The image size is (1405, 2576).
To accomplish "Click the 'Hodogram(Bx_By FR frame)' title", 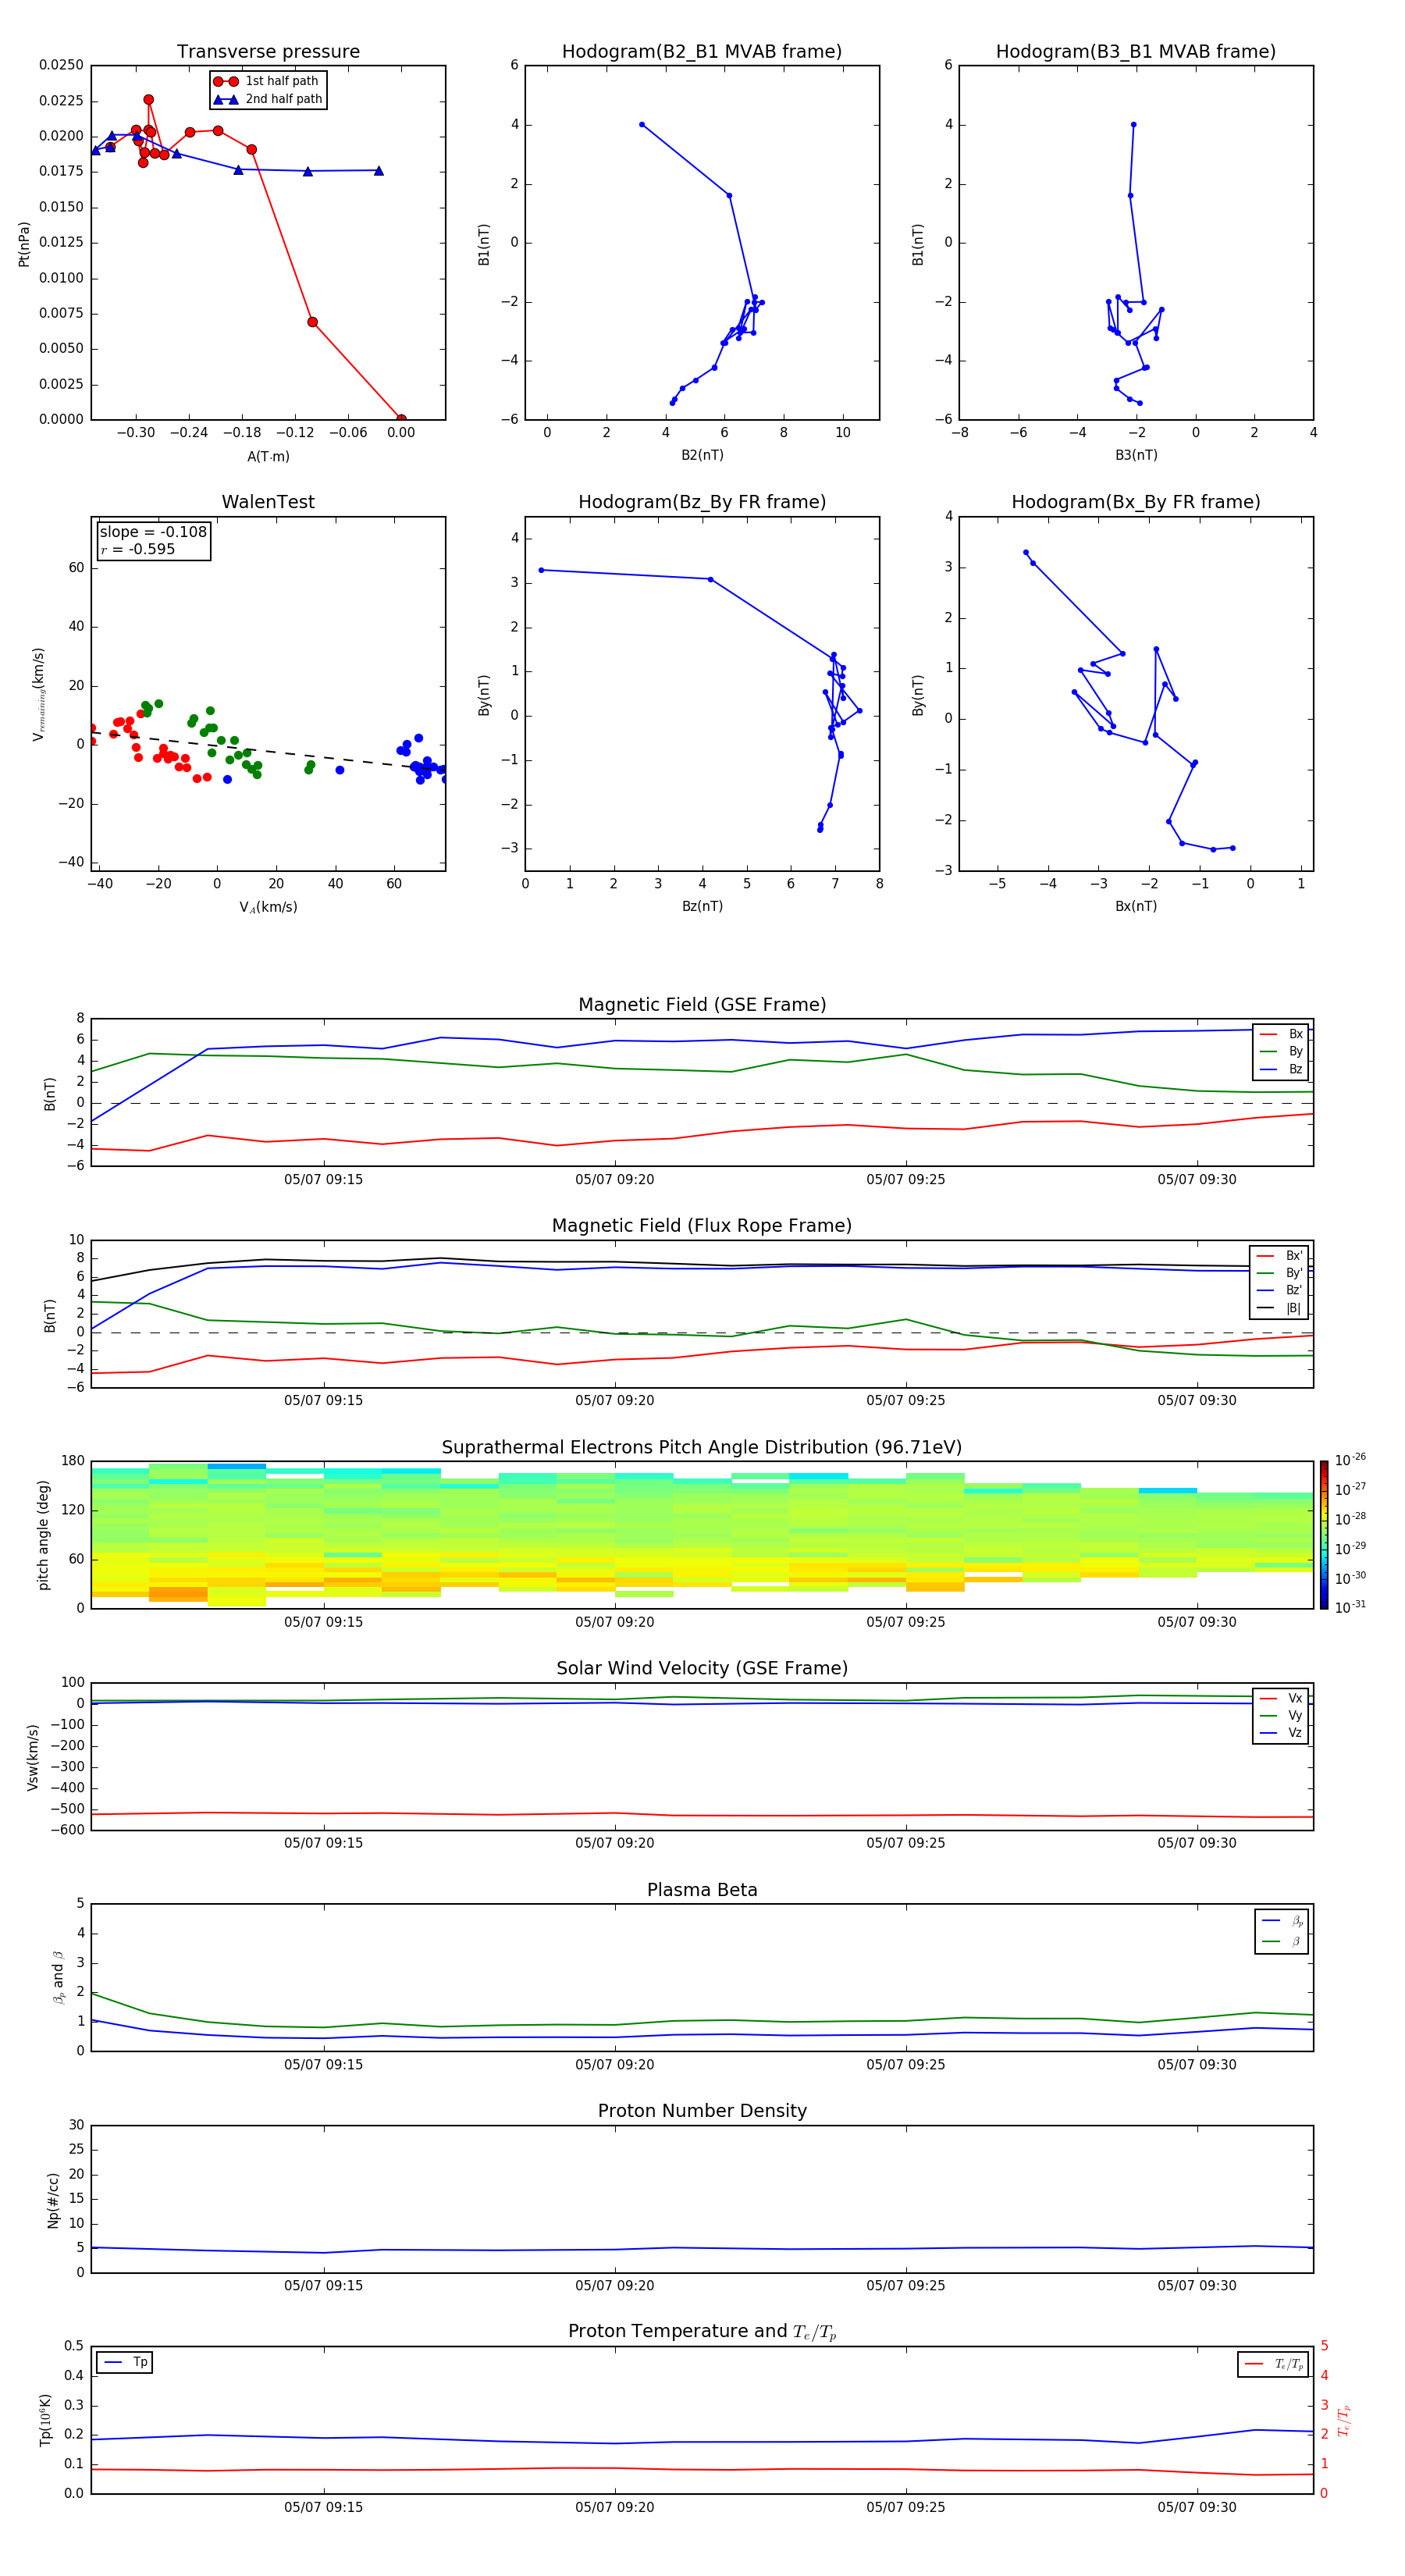I will click(x=1136, y=502).
